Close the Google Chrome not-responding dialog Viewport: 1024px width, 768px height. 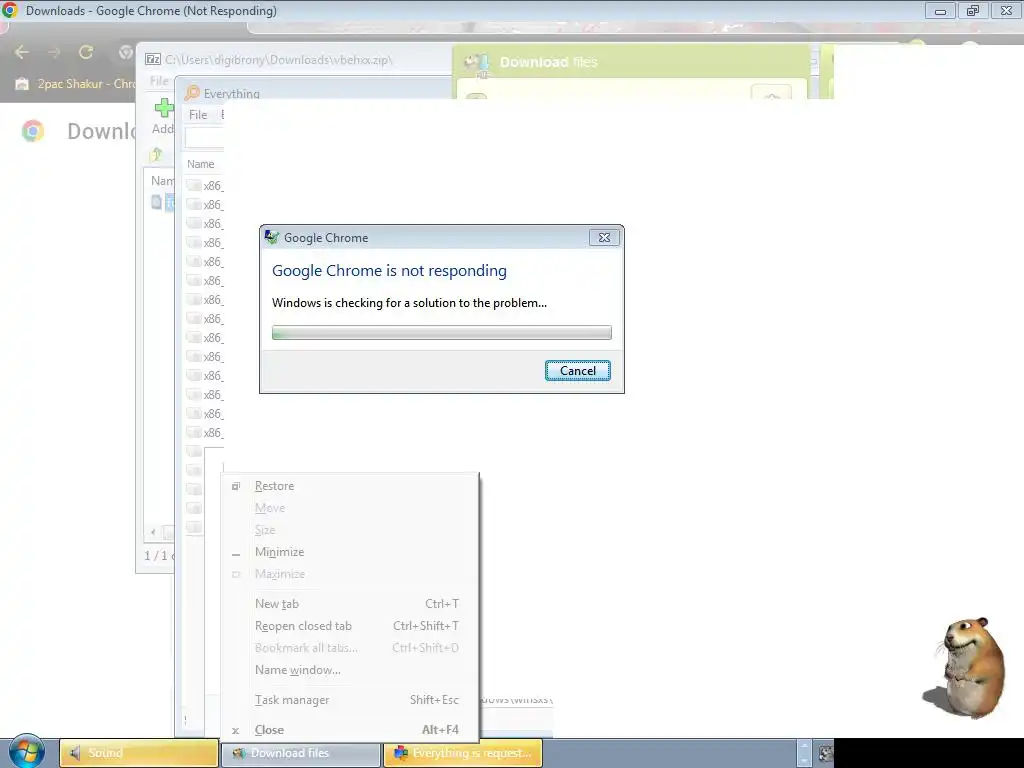tap(604, 238)
